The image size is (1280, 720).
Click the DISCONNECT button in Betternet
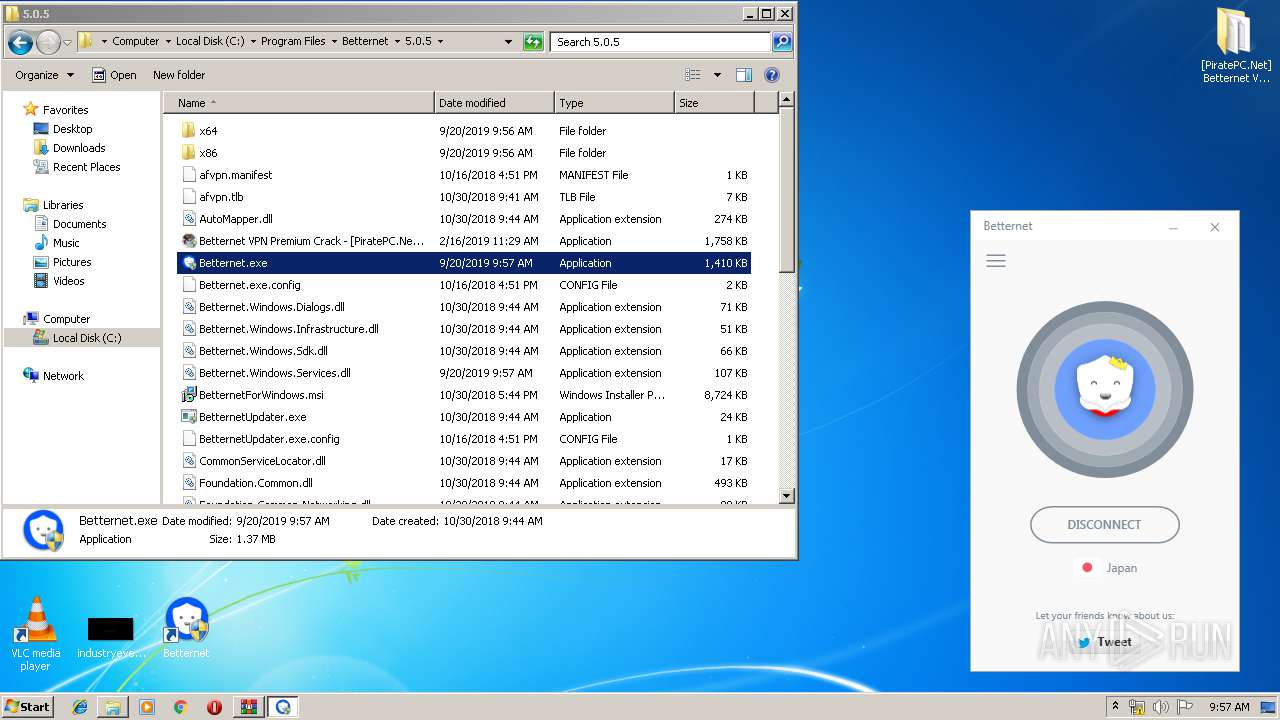[x=1104, y=524]
